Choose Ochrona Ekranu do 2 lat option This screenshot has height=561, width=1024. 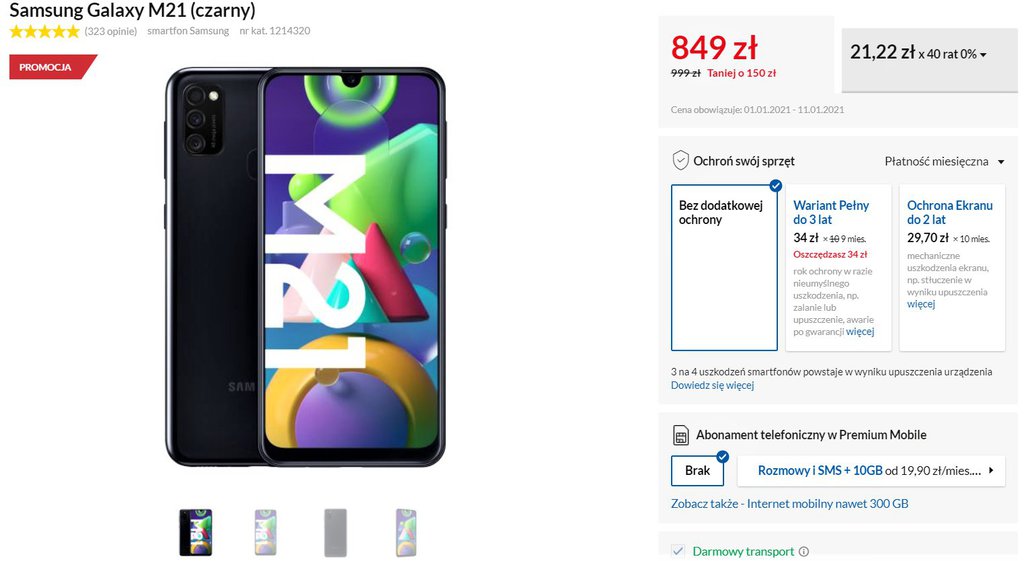tap(952, 267)
